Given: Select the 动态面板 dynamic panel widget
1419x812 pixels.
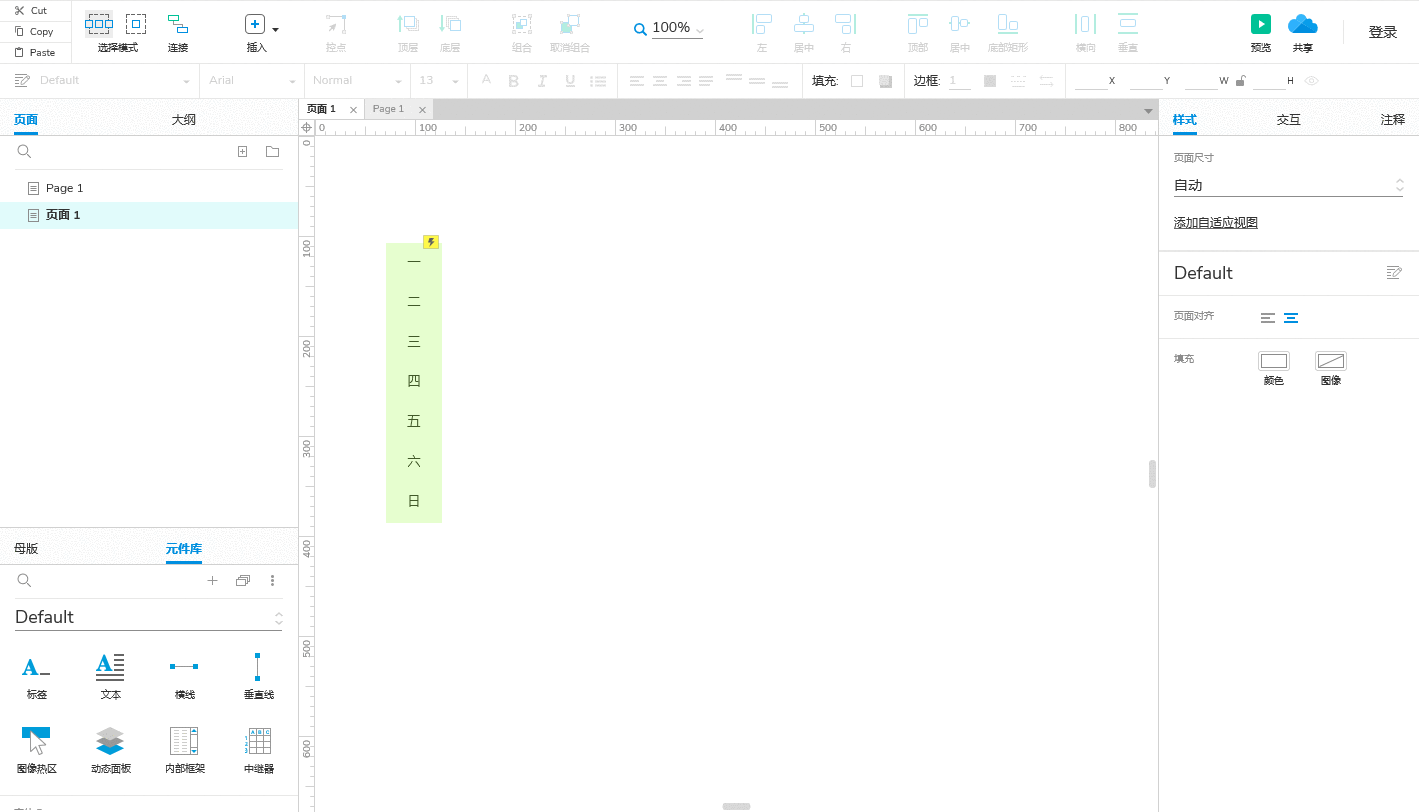Looking at the screenshot, I should click(x=111, y=750).
